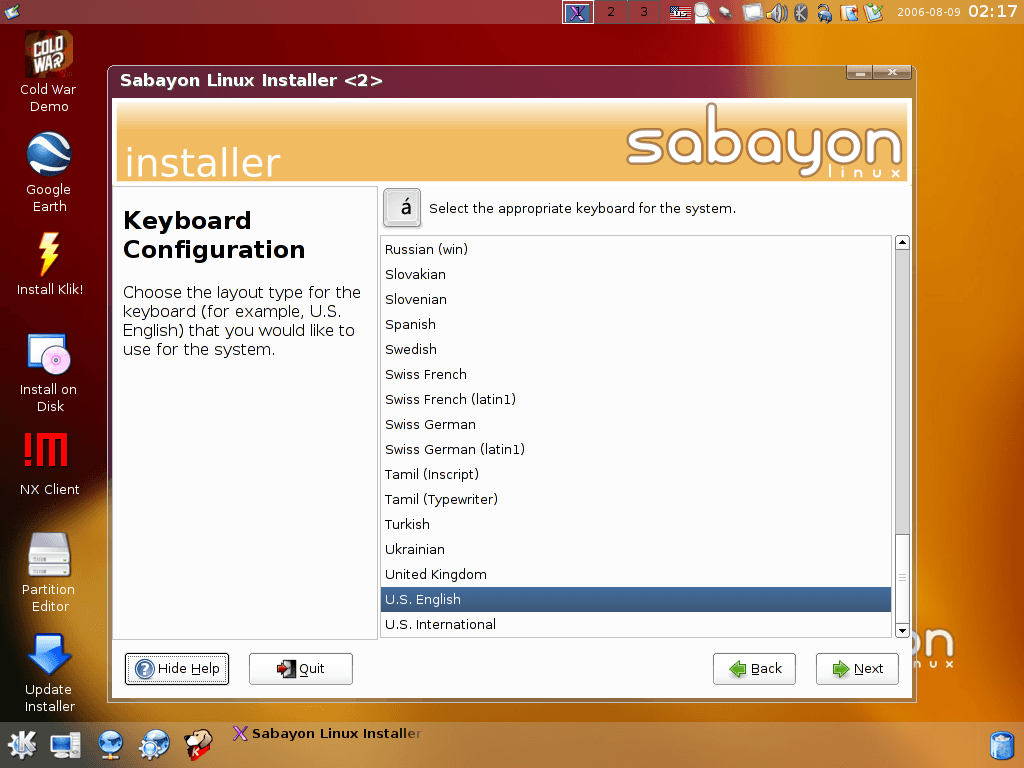Click the display monitor icon in the tray
Viewport: 1024px width, 768px height.
(x=752, y=12)
